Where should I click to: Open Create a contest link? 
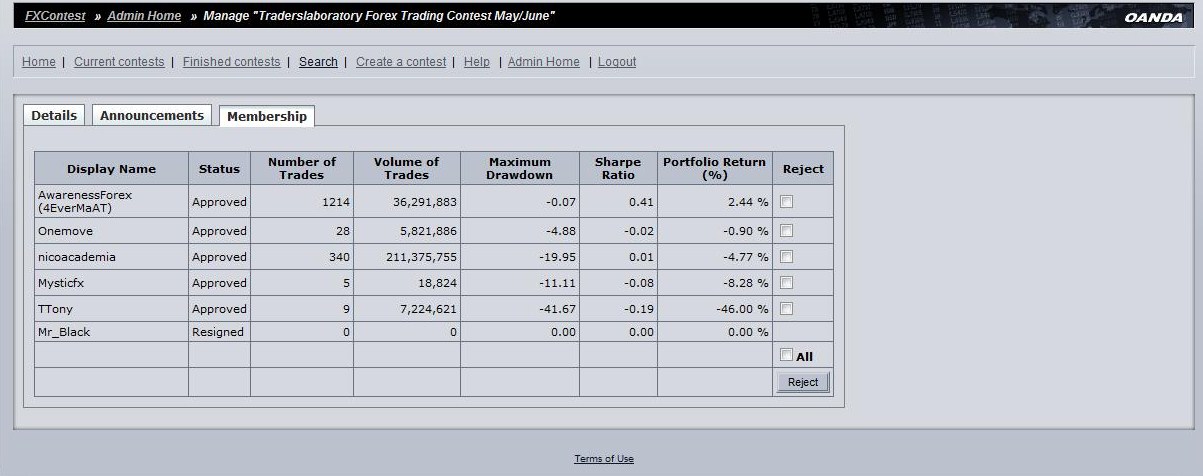pyautogui.click(x=401, y=62)
